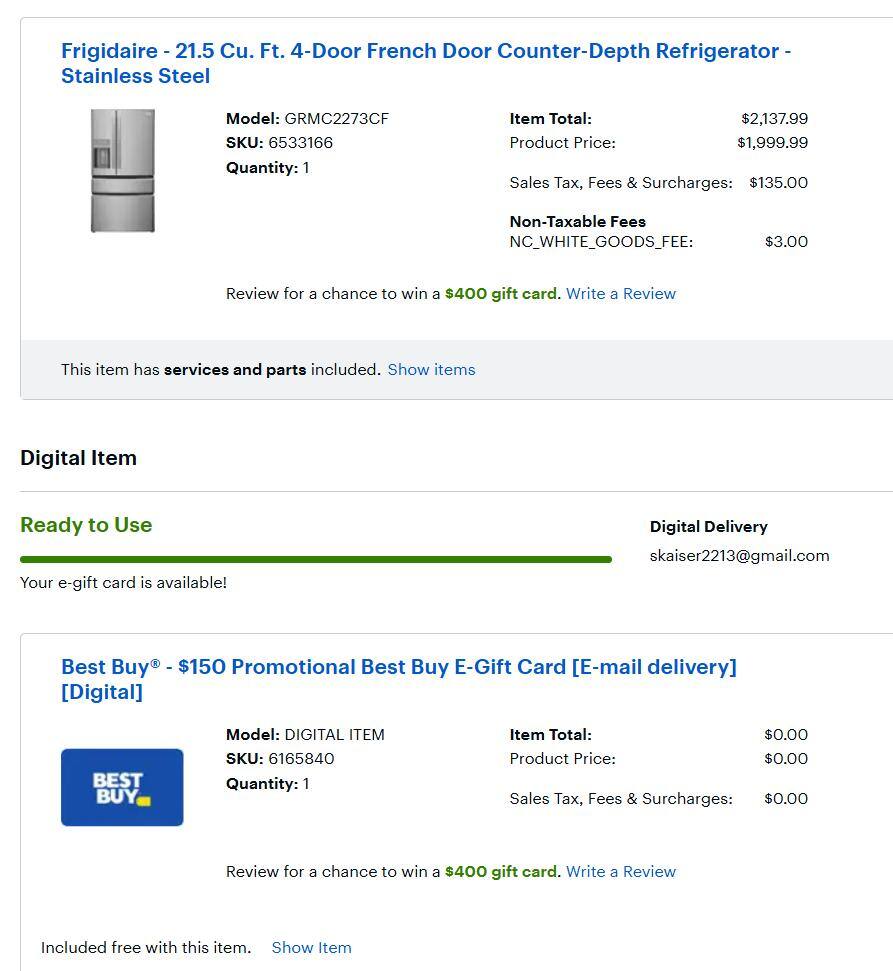This screenshot has height=971, width=893.
Task: Click the Item Total $2,137.99 amount
Action: pyautogui.click(x=778, y=118)
